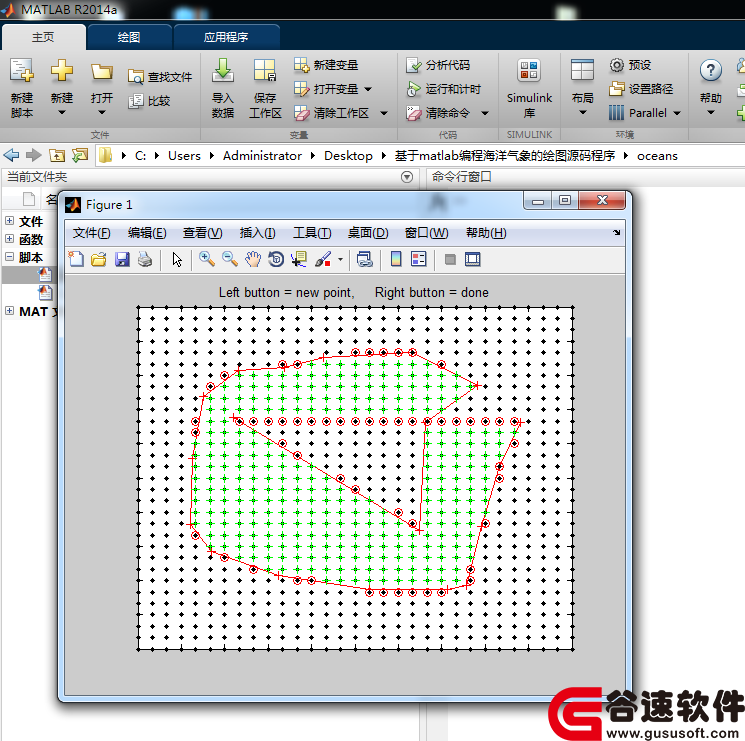Click Set Path (设置路径)

click(x=641, y=89)
